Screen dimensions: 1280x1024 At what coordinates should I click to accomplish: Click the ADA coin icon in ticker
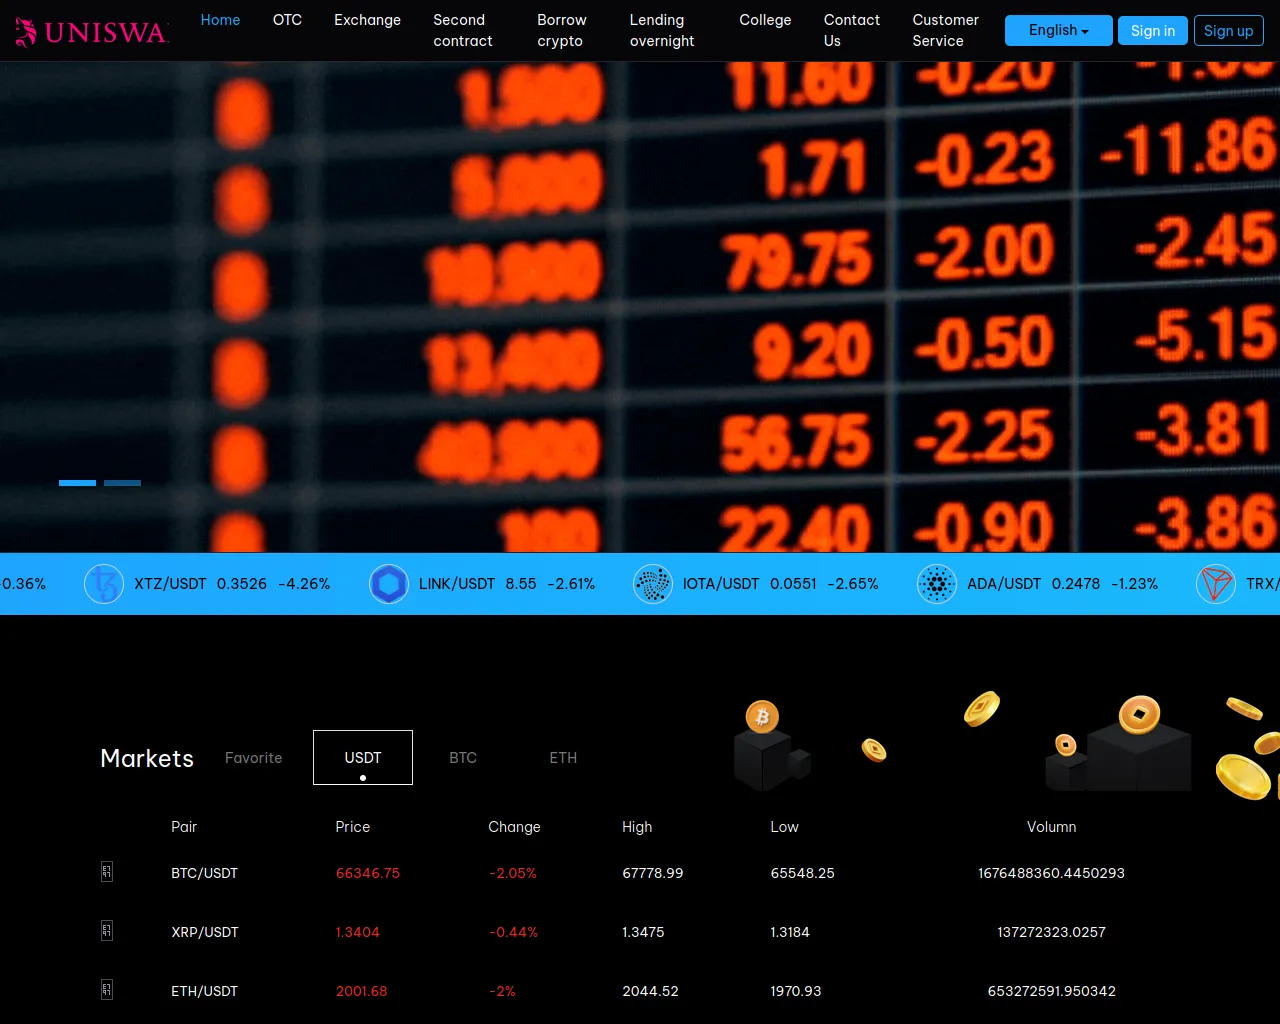[937, 584]
